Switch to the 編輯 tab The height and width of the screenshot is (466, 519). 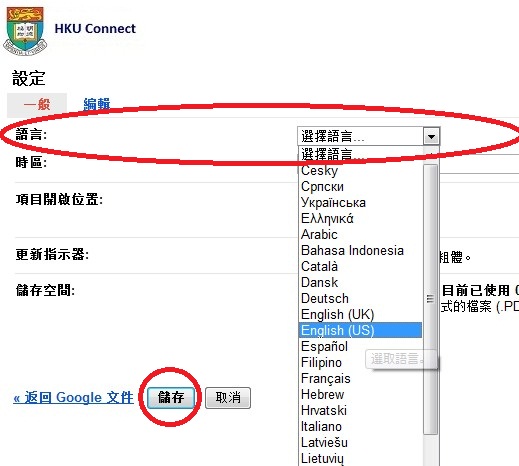click(x=97, y=104)
